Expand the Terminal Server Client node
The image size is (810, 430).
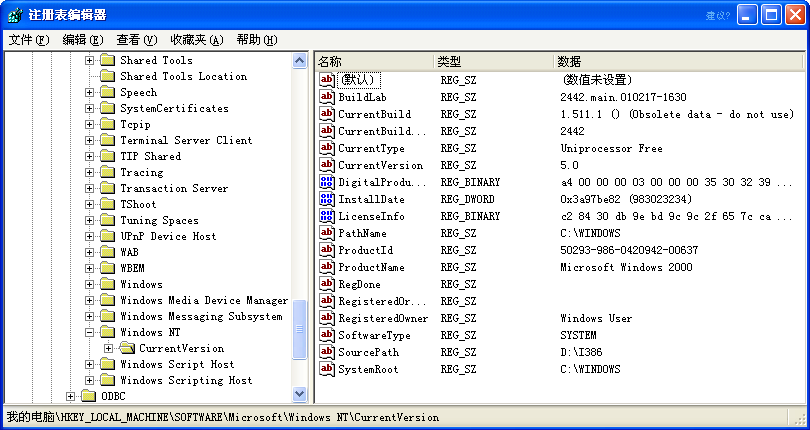pyautogui.click(x=89, y=141)
